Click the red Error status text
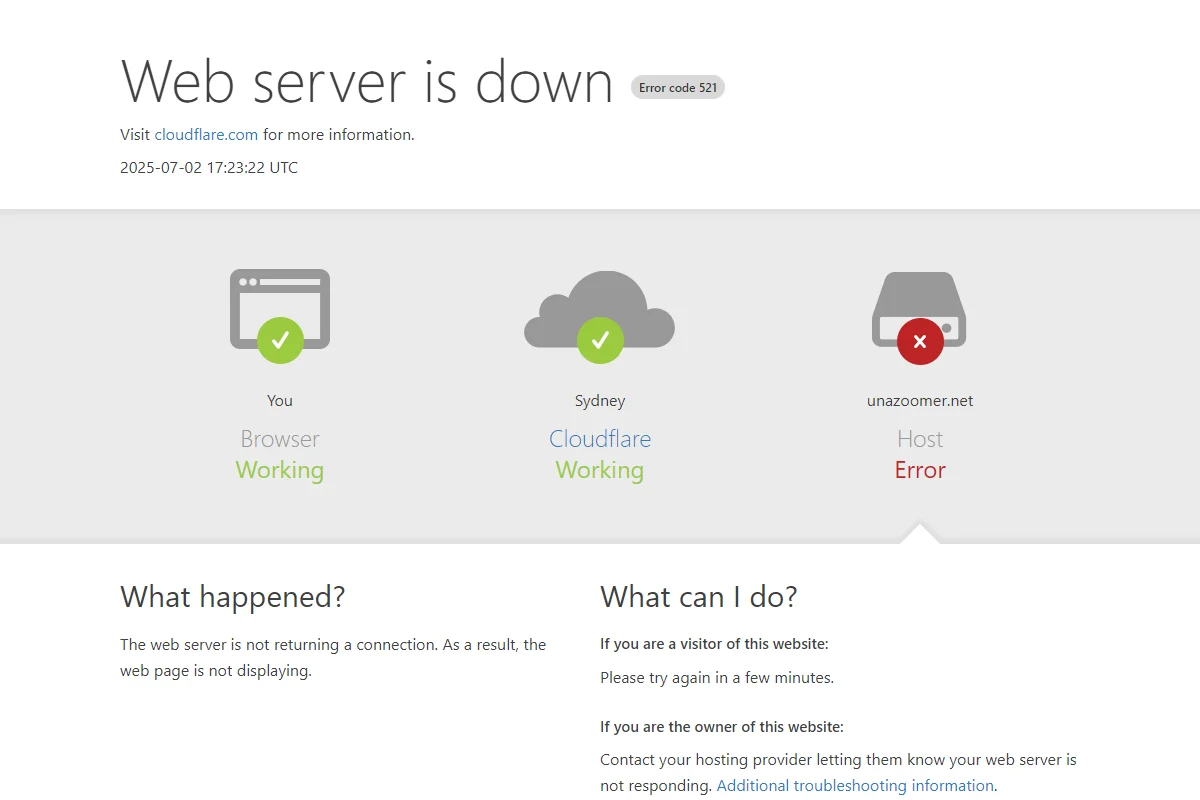 pyautogui.click(x=920, y=470)
